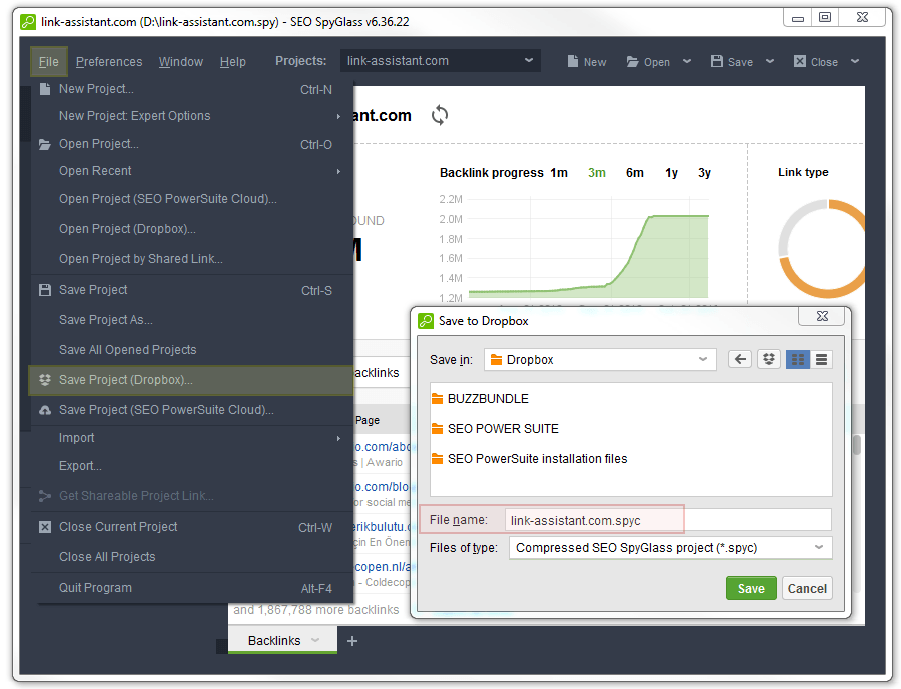Open the Window menu
The width and height of the screenshot is (901, 689).
tap(181, 61)
